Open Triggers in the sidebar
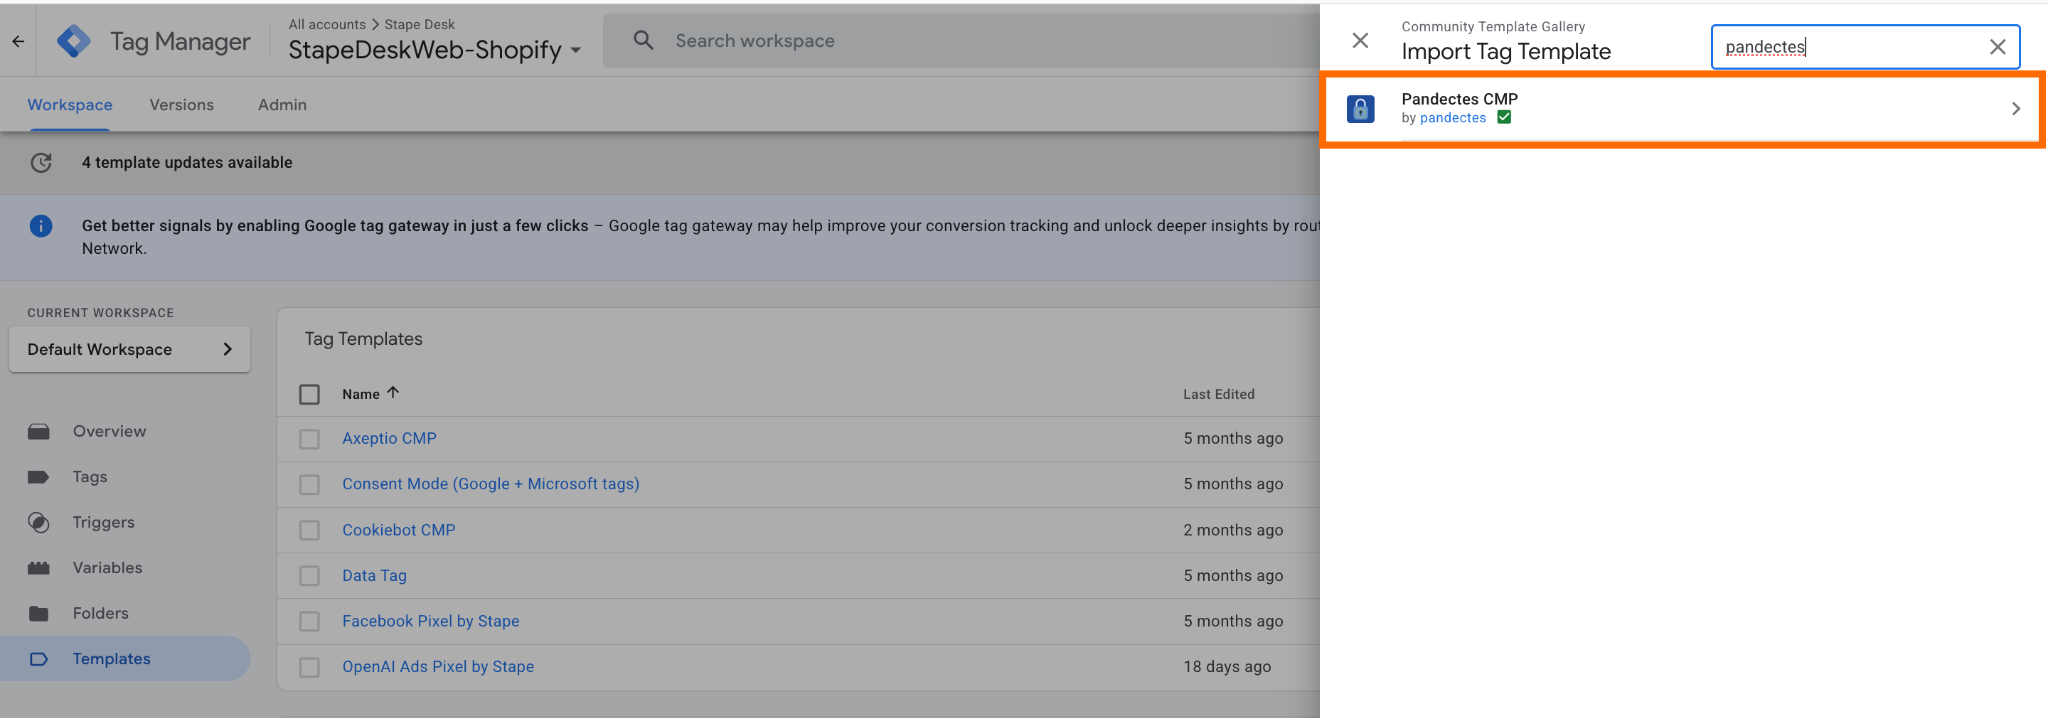Image resolution: width=2048 pixels, height=718 pixels. (x=103, y=522)
